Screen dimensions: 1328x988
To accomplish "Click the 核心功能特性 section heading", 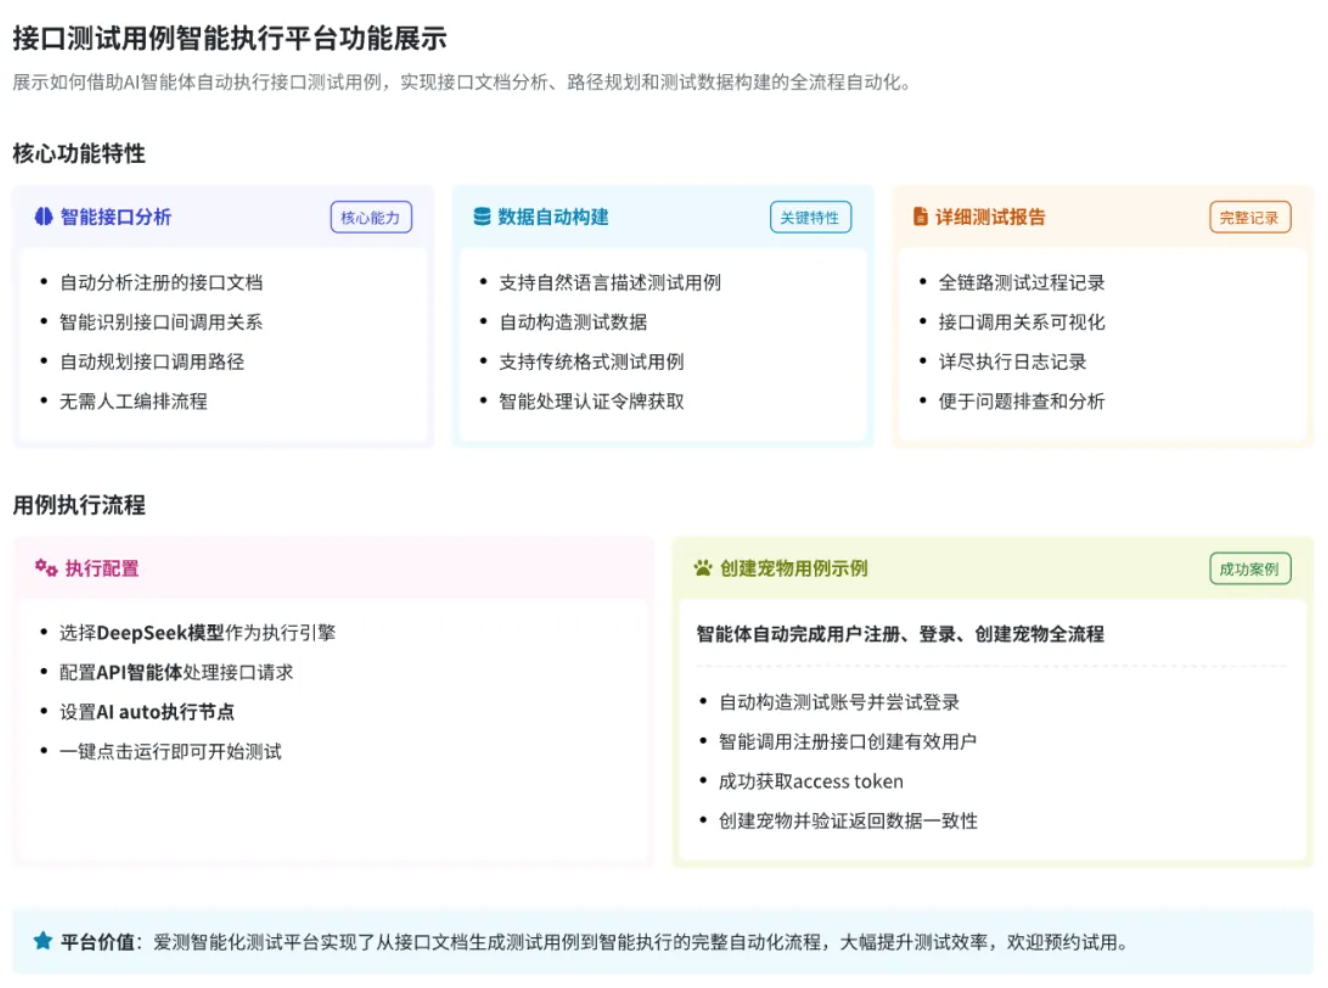I will (x=79, y=153).
